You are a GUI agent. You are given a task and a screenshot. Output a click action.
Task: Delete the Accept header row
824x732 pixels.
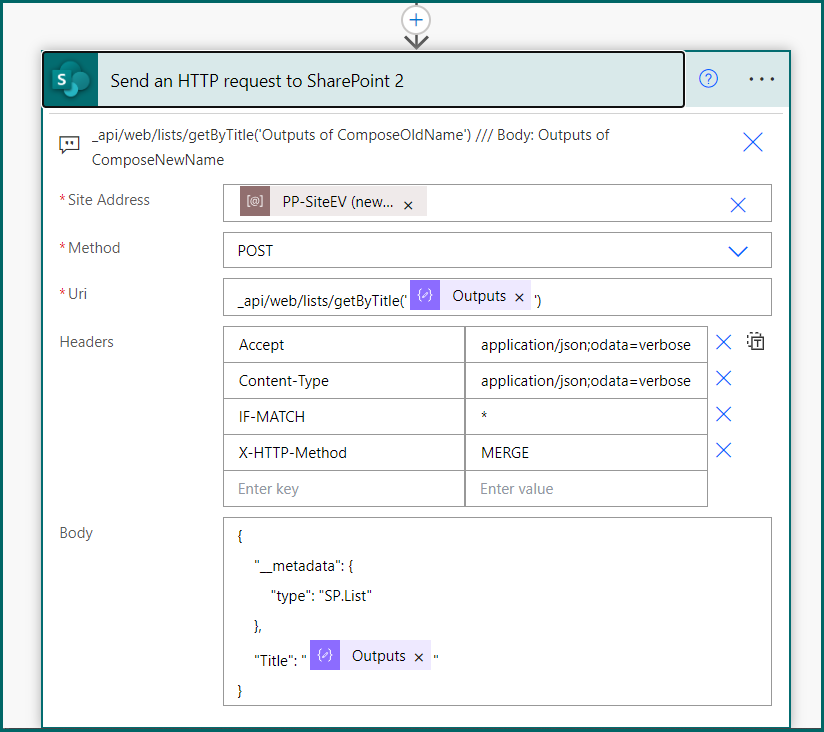(x=724, y=343)
